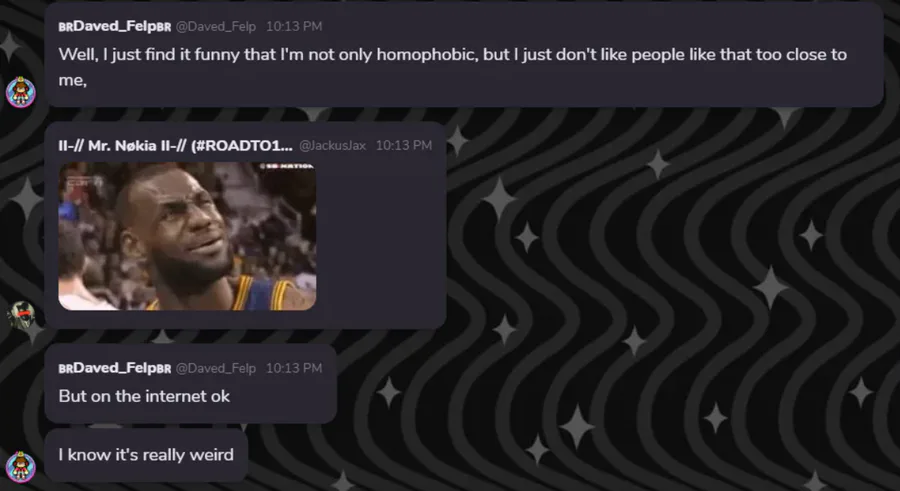Open the avatar next to "I know it's really weird"
Viewport: 900px width, 491px height.
pyautogui.click(x=21, y=466)
